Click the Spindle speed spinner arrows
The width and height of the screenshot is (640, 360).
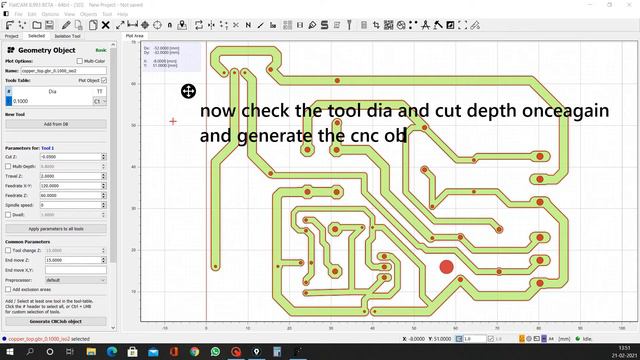coord(104,205)
